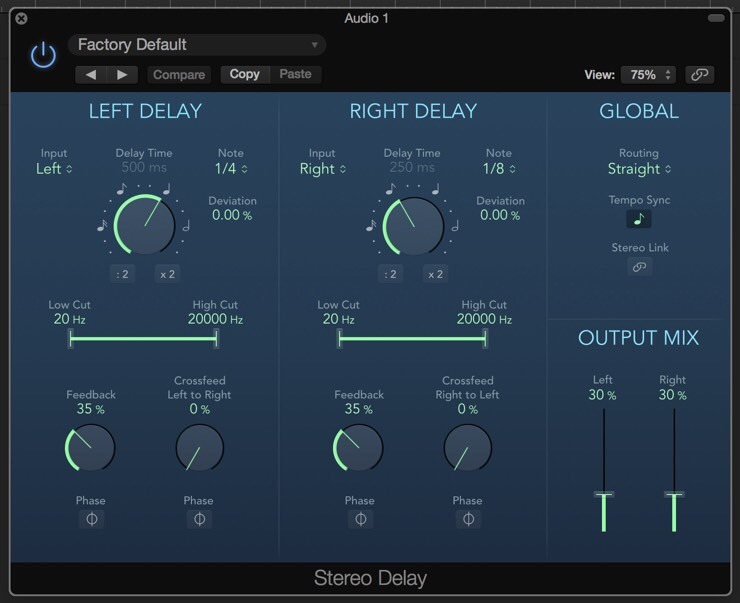Viewport: 740px width, 603px height.
Task: Double right delay time with x2
Action: [x=435, y=274]
